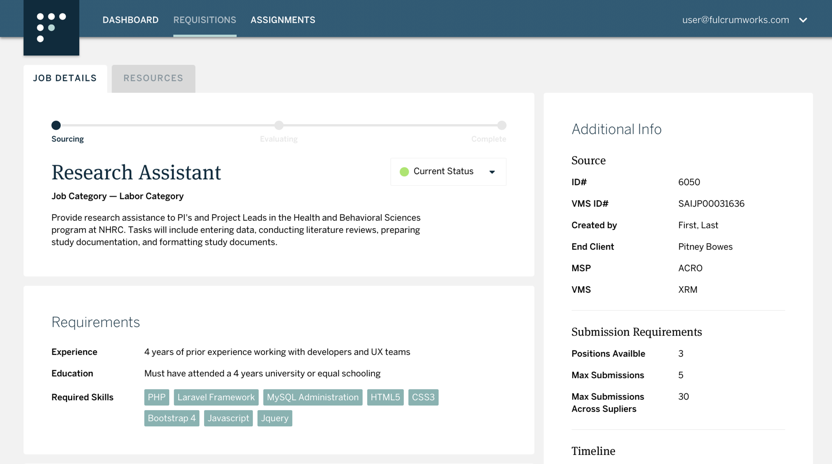Screen dimensions: 832x464
Task: Click the green Current Status indicator dot
Action: 404,172
